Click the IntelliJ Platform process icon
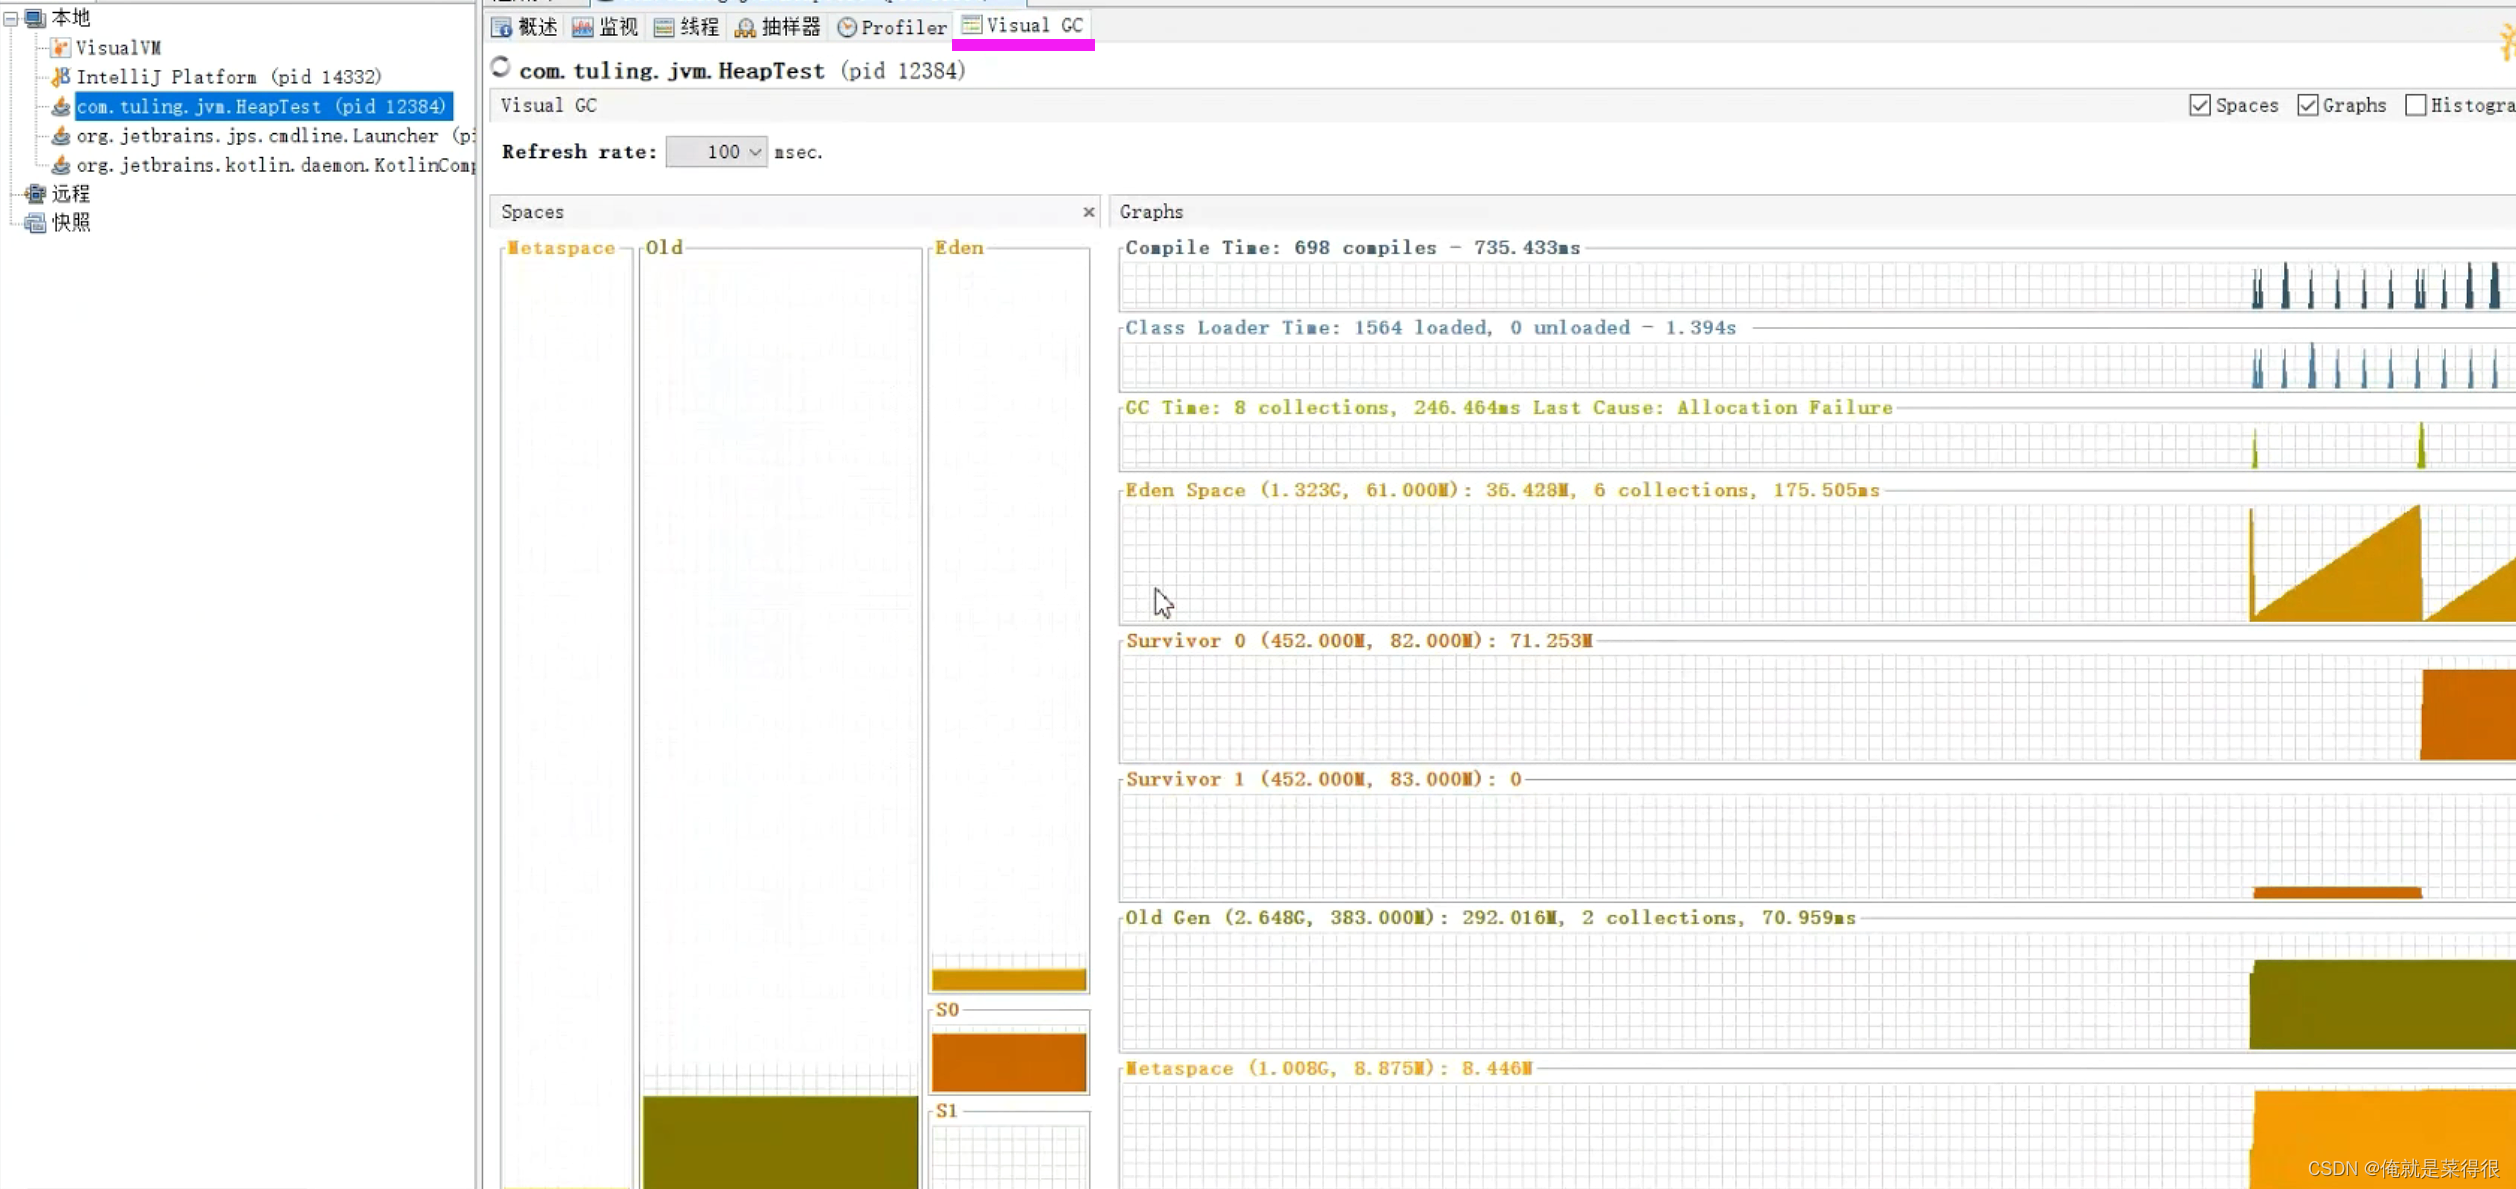The image size is (2516, 1189). (61, 76)
